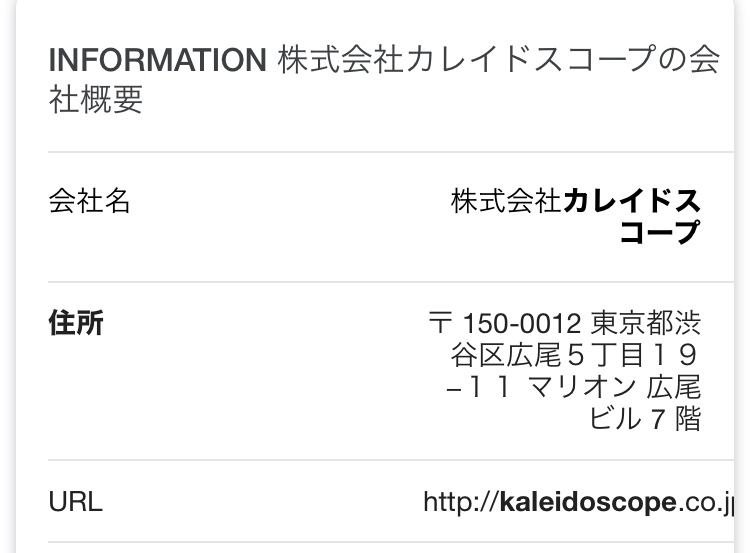
Task: Select the 株式会社カレイドスコープの会 heading text
Action: (x=498, y=60)
